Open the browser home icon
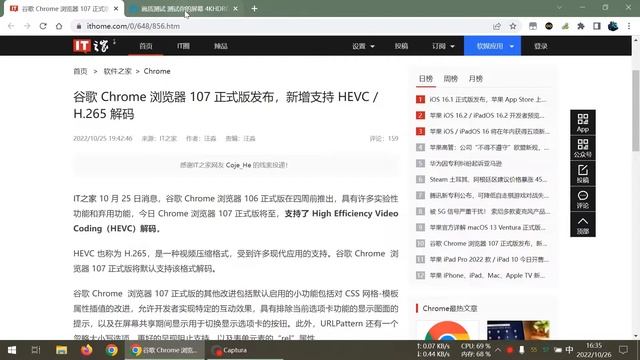 point(59,26)
